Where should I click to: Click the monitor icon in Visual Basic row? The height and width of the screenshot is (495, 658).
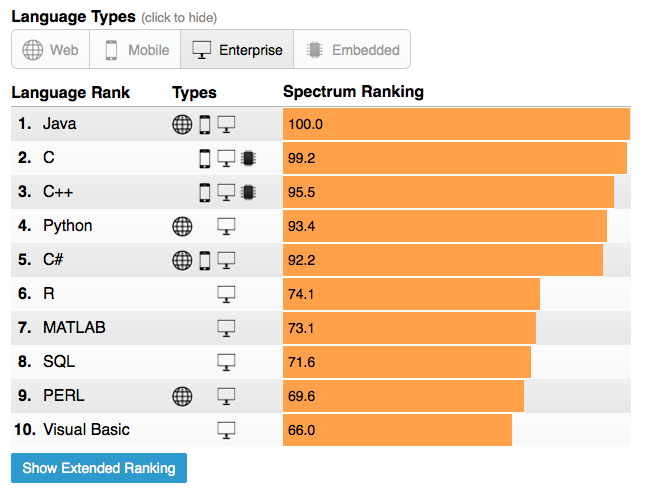pos(226,430)
